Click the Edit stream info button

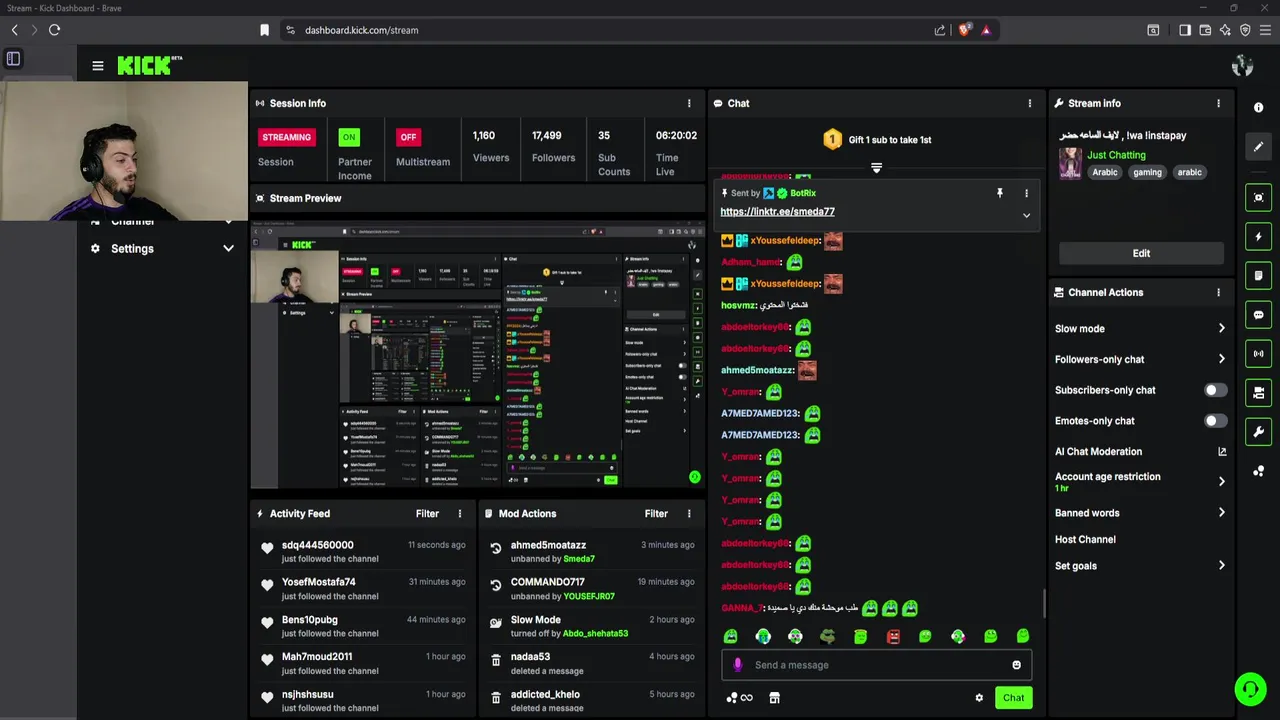1141,253
